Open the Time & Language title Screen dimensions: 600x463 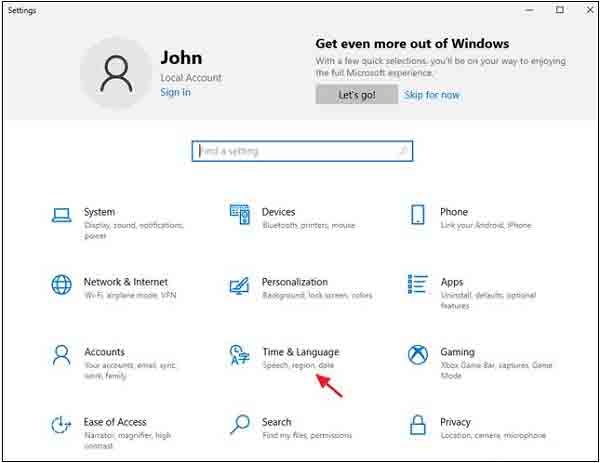[x=301, y=352]
